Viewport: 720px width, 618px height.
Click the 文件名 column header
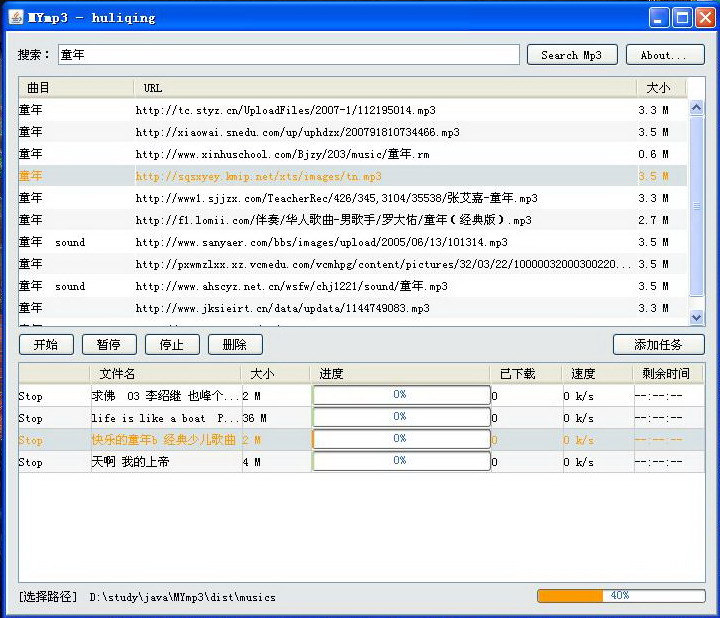tap(165, 374)
